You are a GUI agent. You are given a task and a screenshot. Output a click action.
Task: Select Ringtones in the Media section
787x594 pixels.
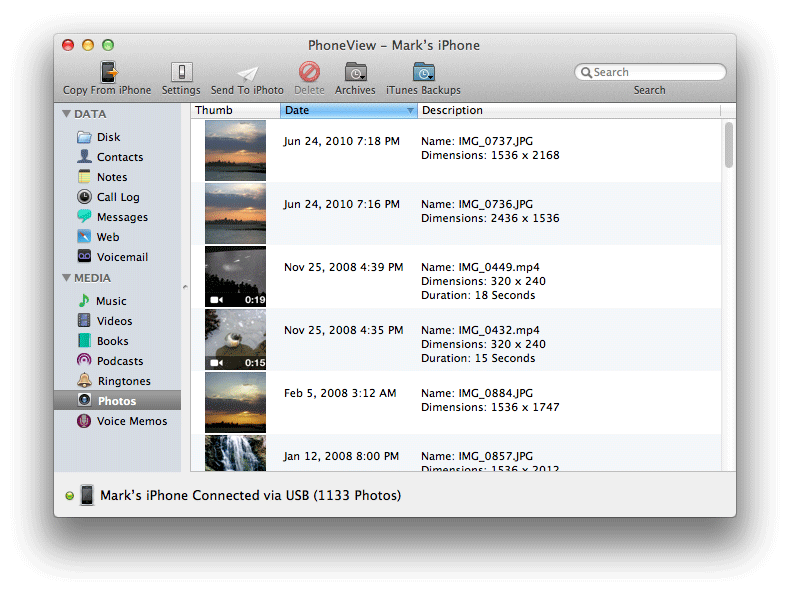click(123, 381)
